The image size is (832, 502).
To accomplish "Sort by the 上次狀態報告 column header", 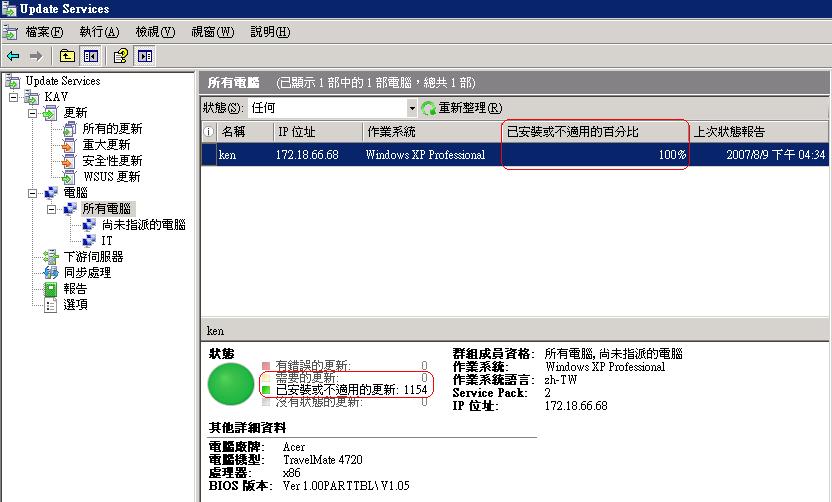I will pos(758,132).
